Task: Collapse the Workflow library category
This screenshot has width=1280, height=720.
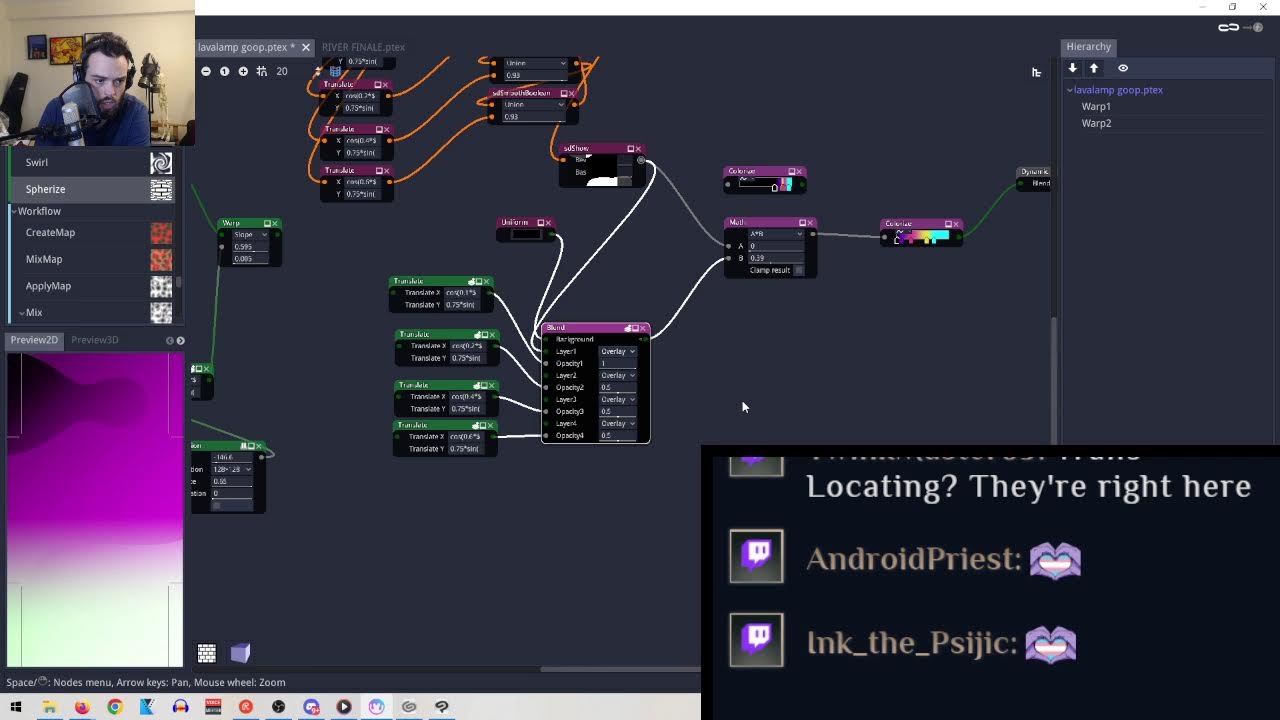Action: click(x=15, y=211)
